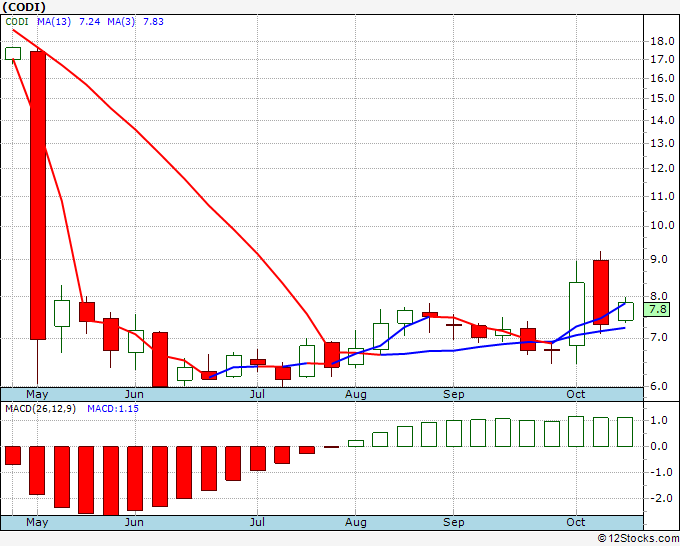Click the red June candlestick reaching 6.0
The width and height of the screenshot is (680, 546).
(x=160, y=360)
